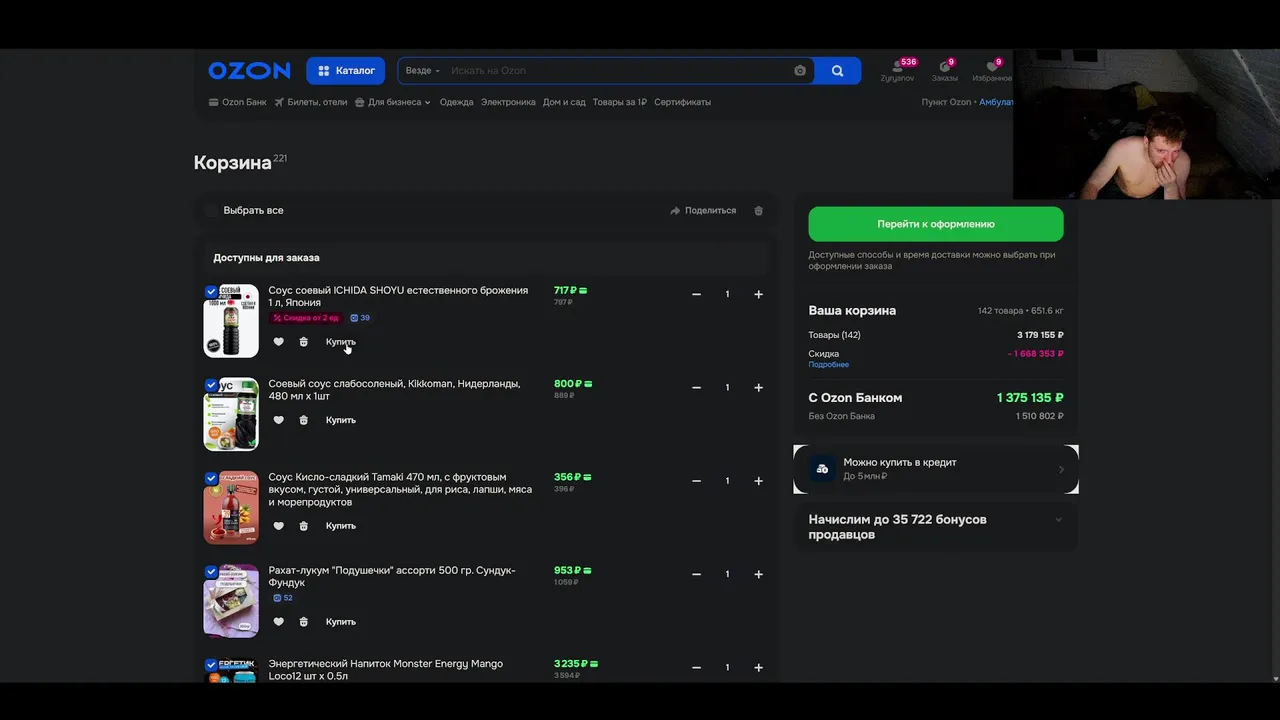Delete the Рахат-лукум item with trash icon
The image size is (1280, 720).
coord(304,622)
